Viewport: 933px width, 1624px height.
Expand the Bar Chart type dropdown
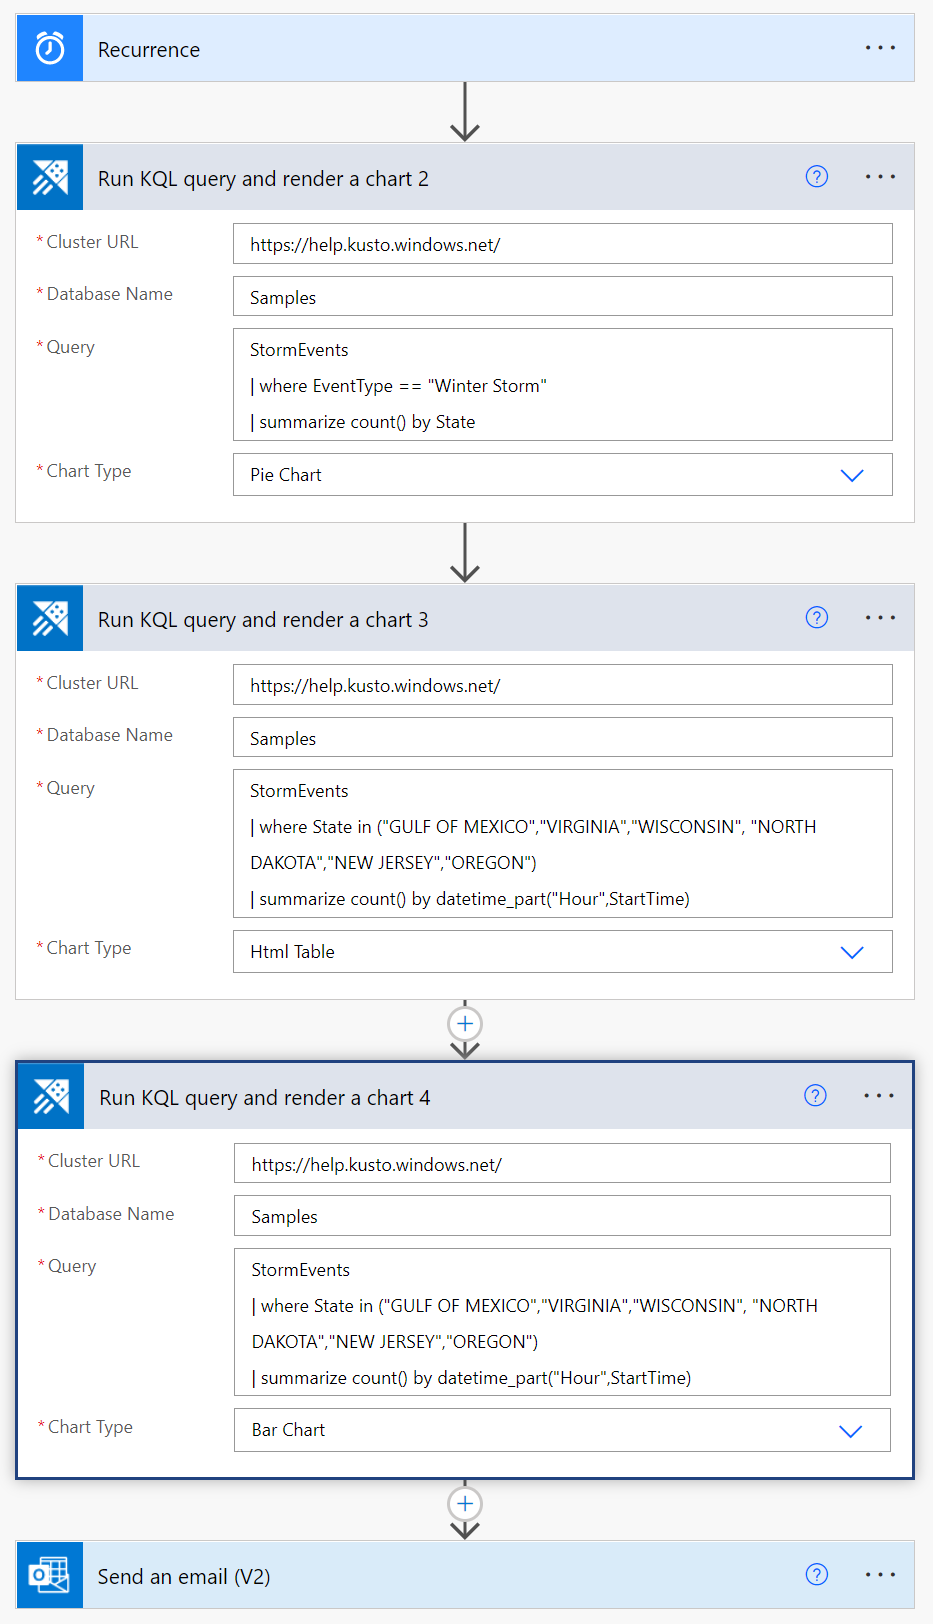pos(850,1431)
